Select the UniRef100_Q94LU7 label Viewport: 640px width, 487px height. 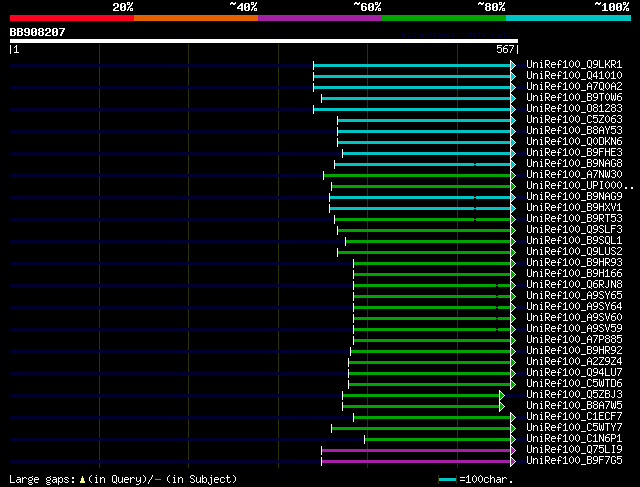pos(574,373)
